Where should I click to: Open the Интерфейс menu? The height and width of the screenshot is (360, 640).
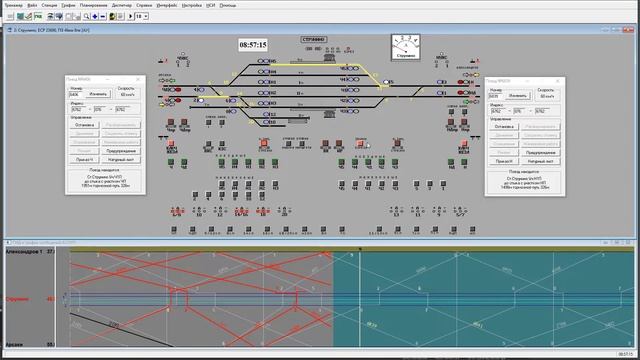[x=167, y=5]
